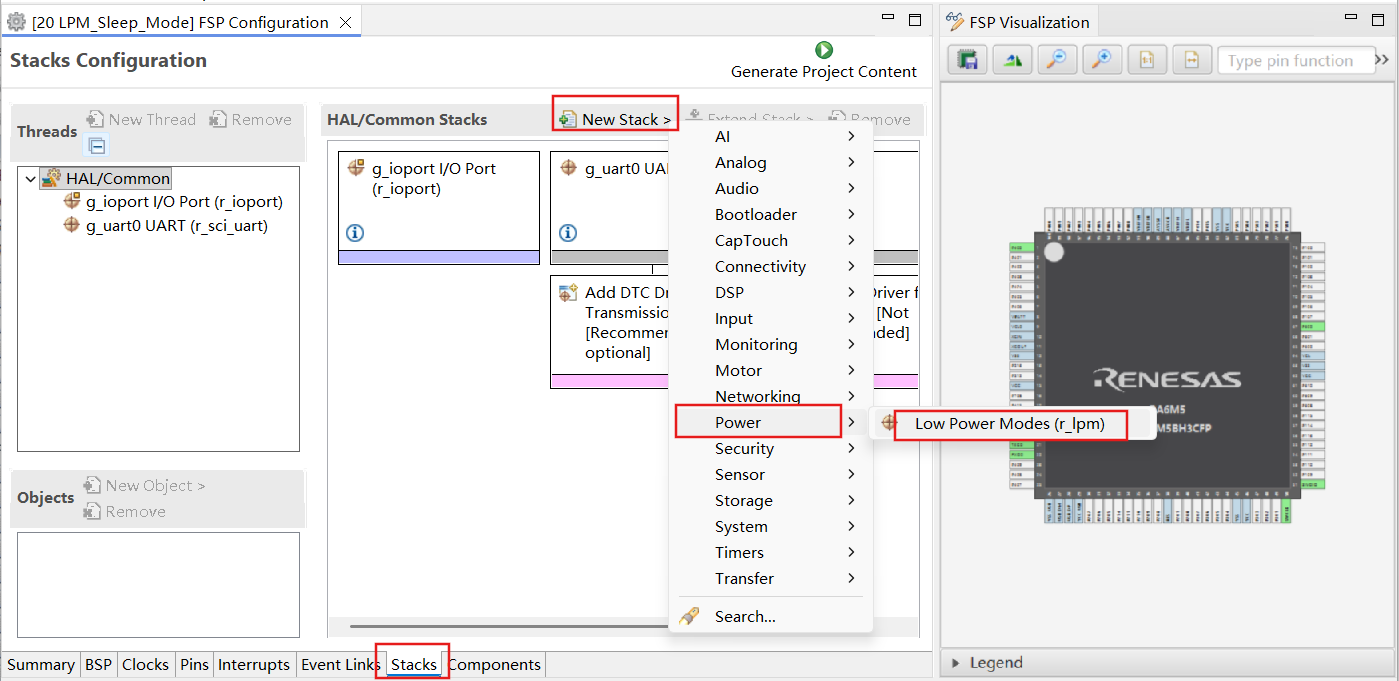1399x681 pixels.
Task: Click the g_ioport stack block icon
Action: (355, 168)
